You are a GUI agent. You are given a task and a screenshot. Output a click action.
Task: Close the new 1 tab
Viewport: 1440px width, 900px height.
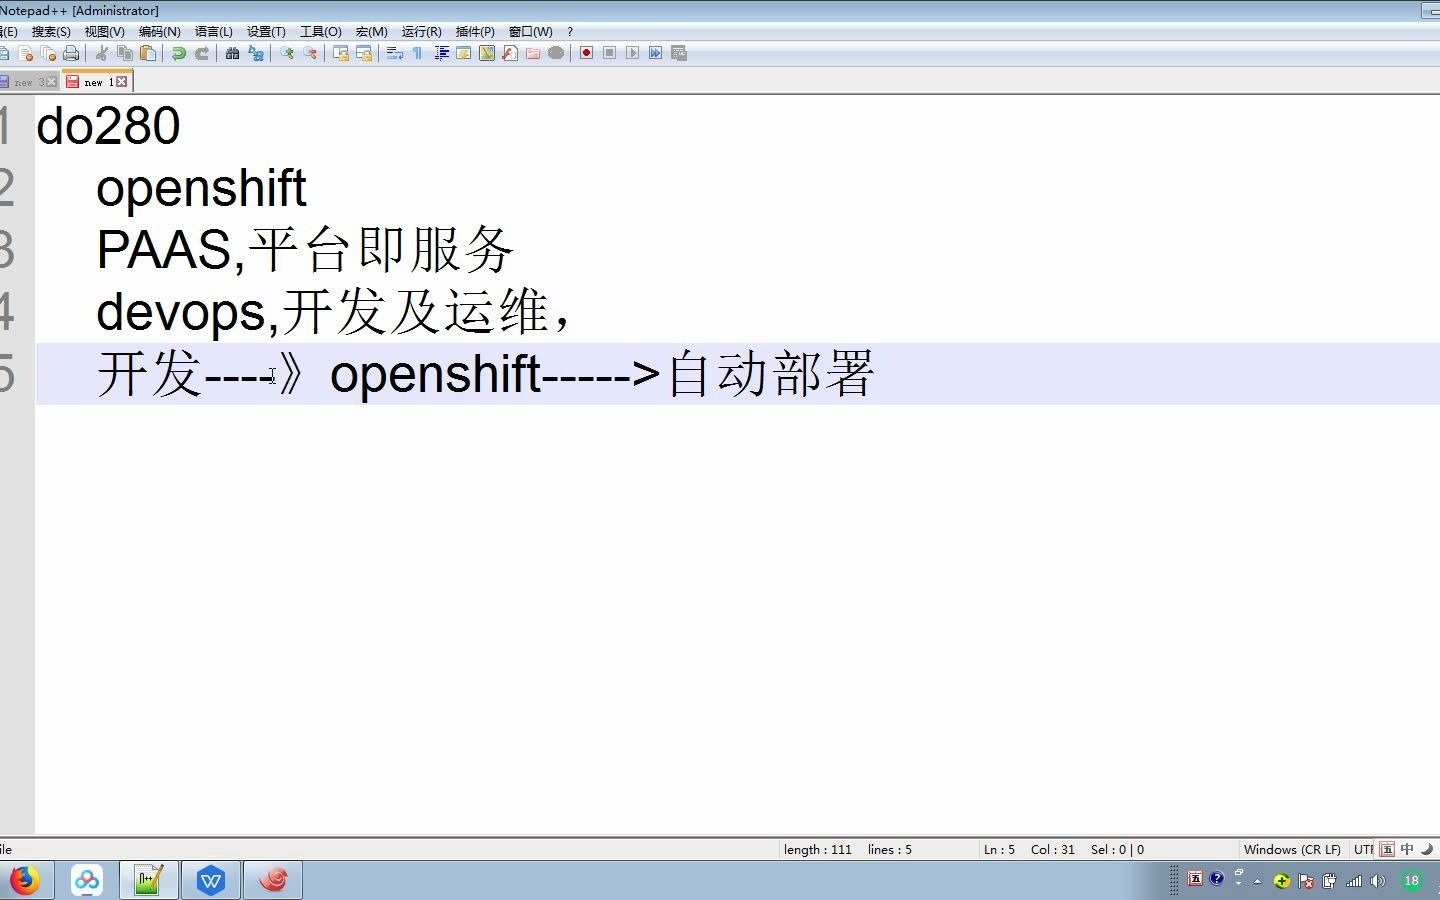click(x=122, y=82)
